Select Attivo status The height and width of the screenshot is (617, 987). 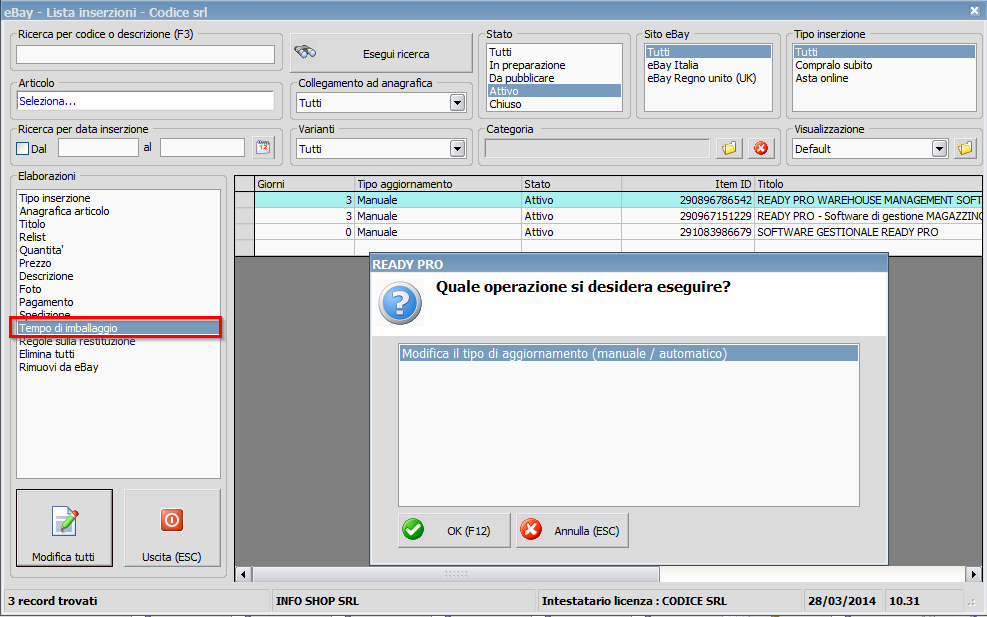[554, 91]
